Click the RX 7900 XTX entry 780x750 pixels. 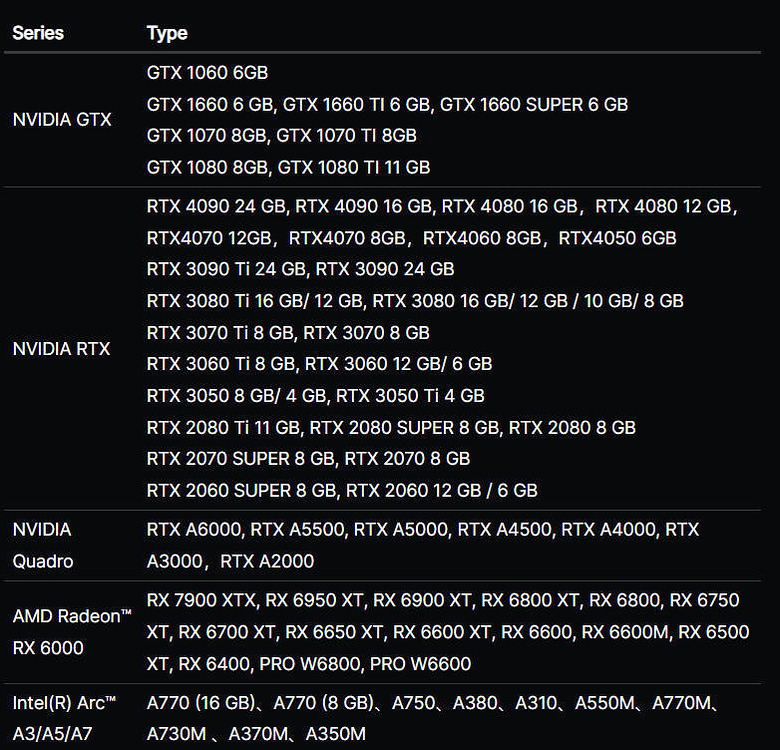pos(201,600)
